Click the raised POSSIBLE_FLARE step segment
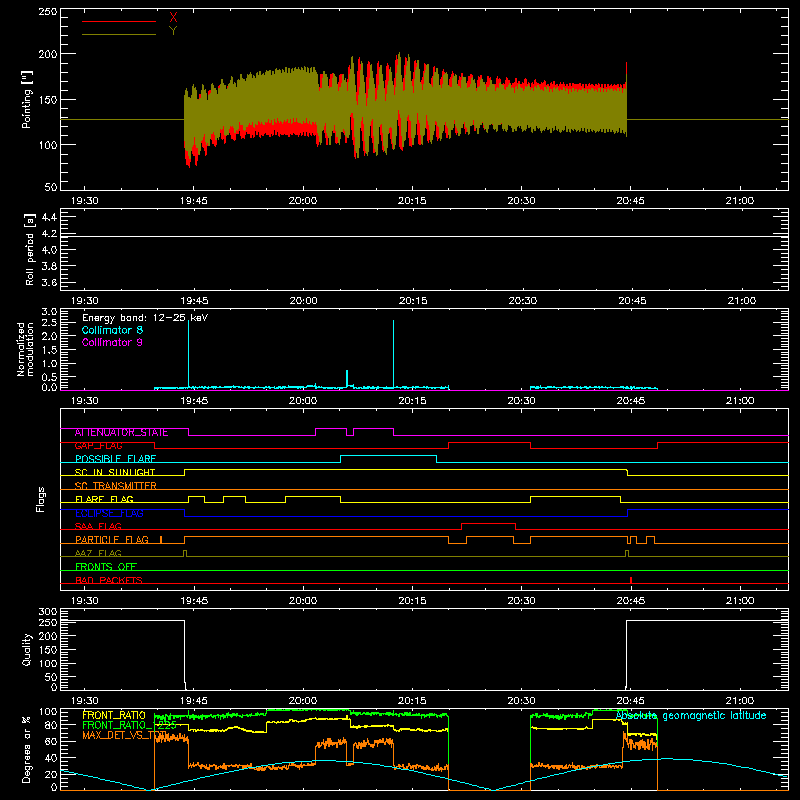This screenshot has width=800, height=800. 388,456
